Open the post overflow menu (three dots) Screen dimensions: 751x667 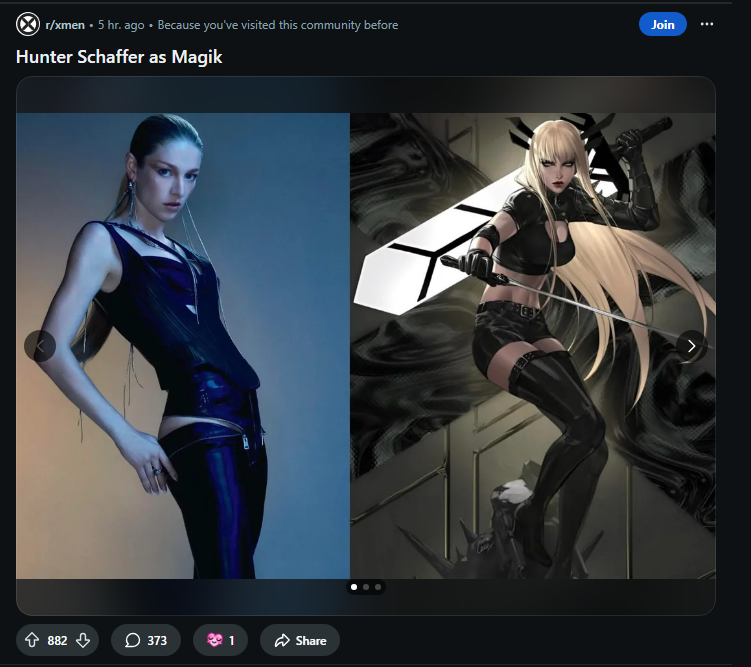tap(706, 24)
